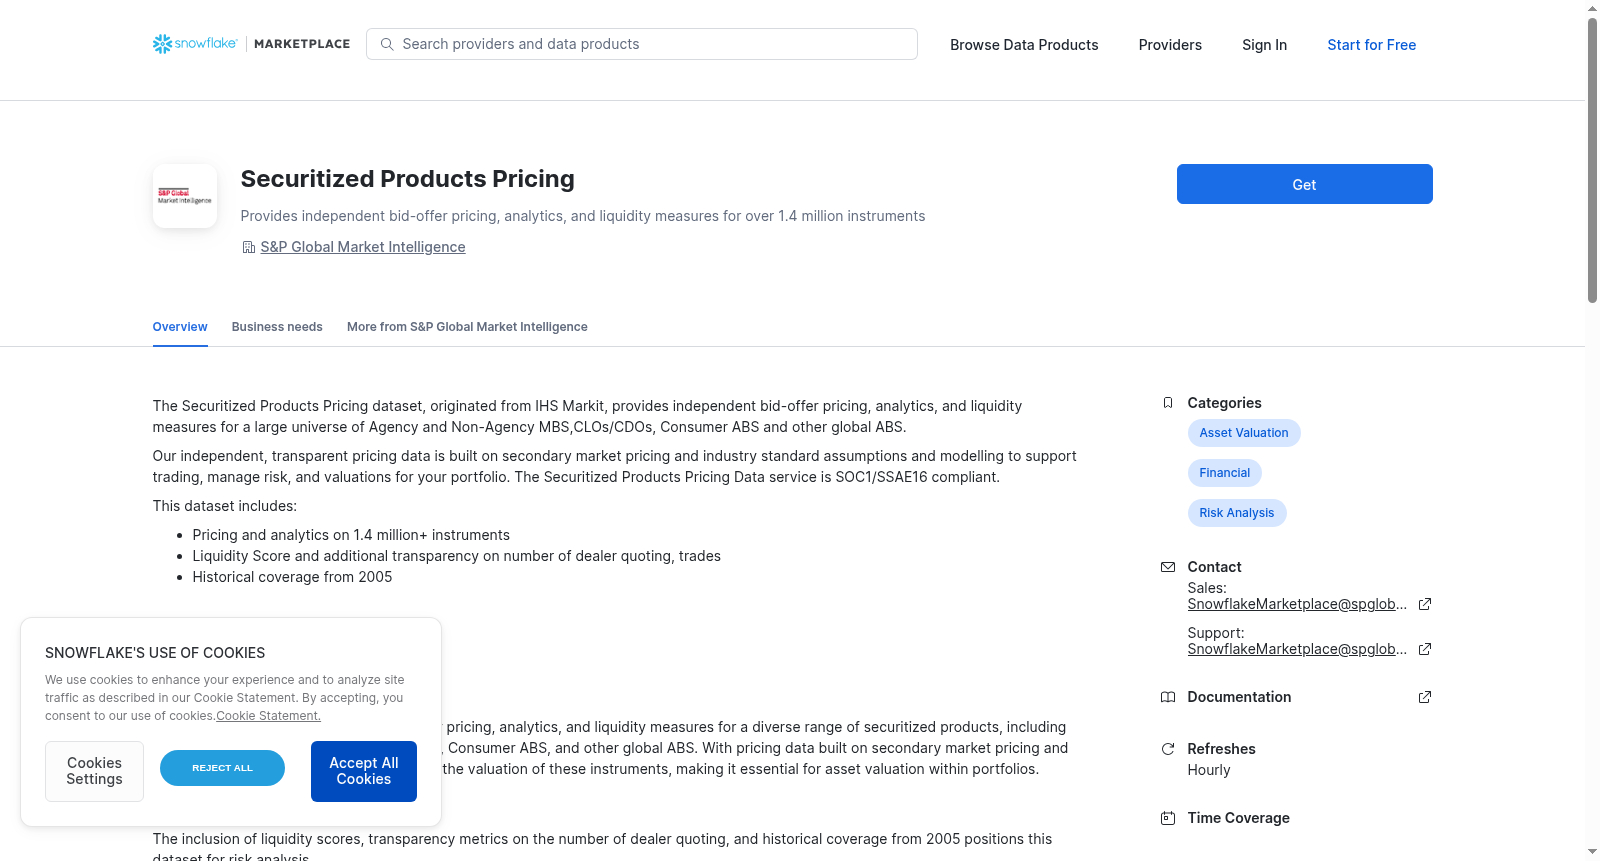This screenshot has width=1600, height=861.
Task: Click 'Pricing and analytics on 1.4 million+ instruments' bullet
Action: point(351,535)
